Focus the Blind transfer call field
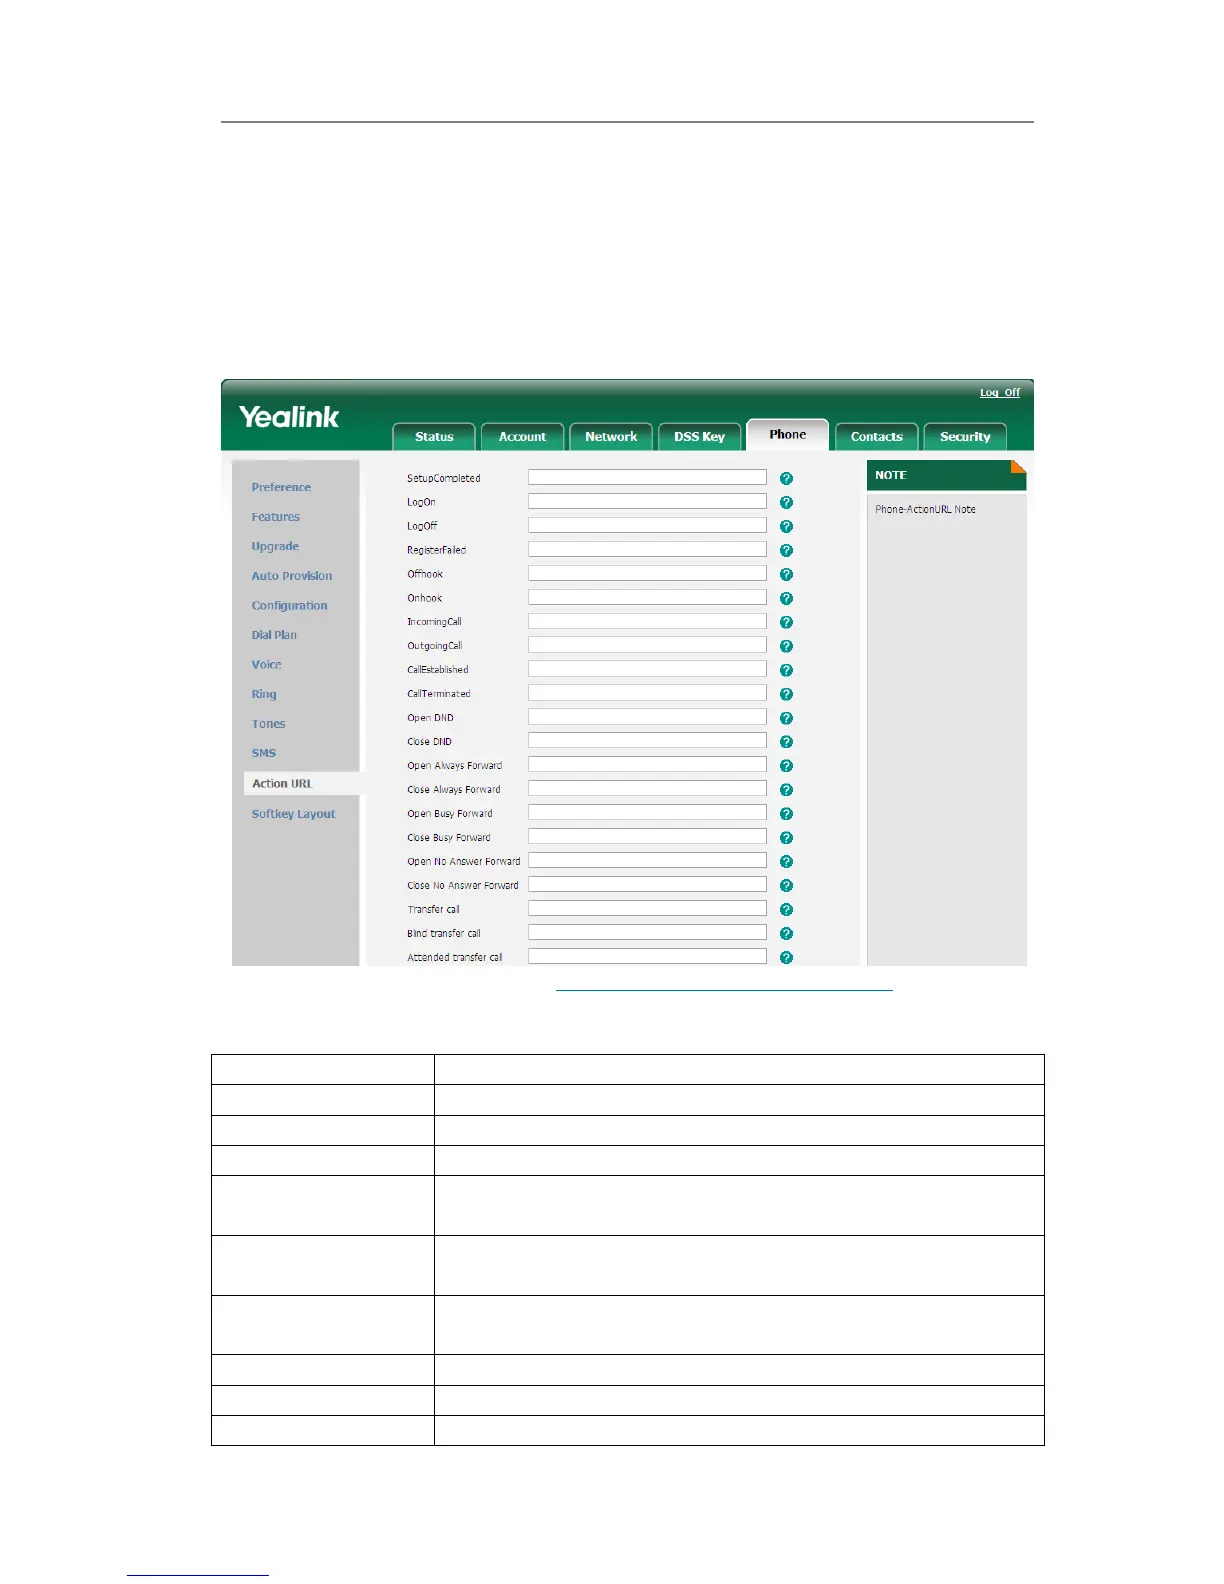This screenshot has width=1224, height=1584. (647, 933)
